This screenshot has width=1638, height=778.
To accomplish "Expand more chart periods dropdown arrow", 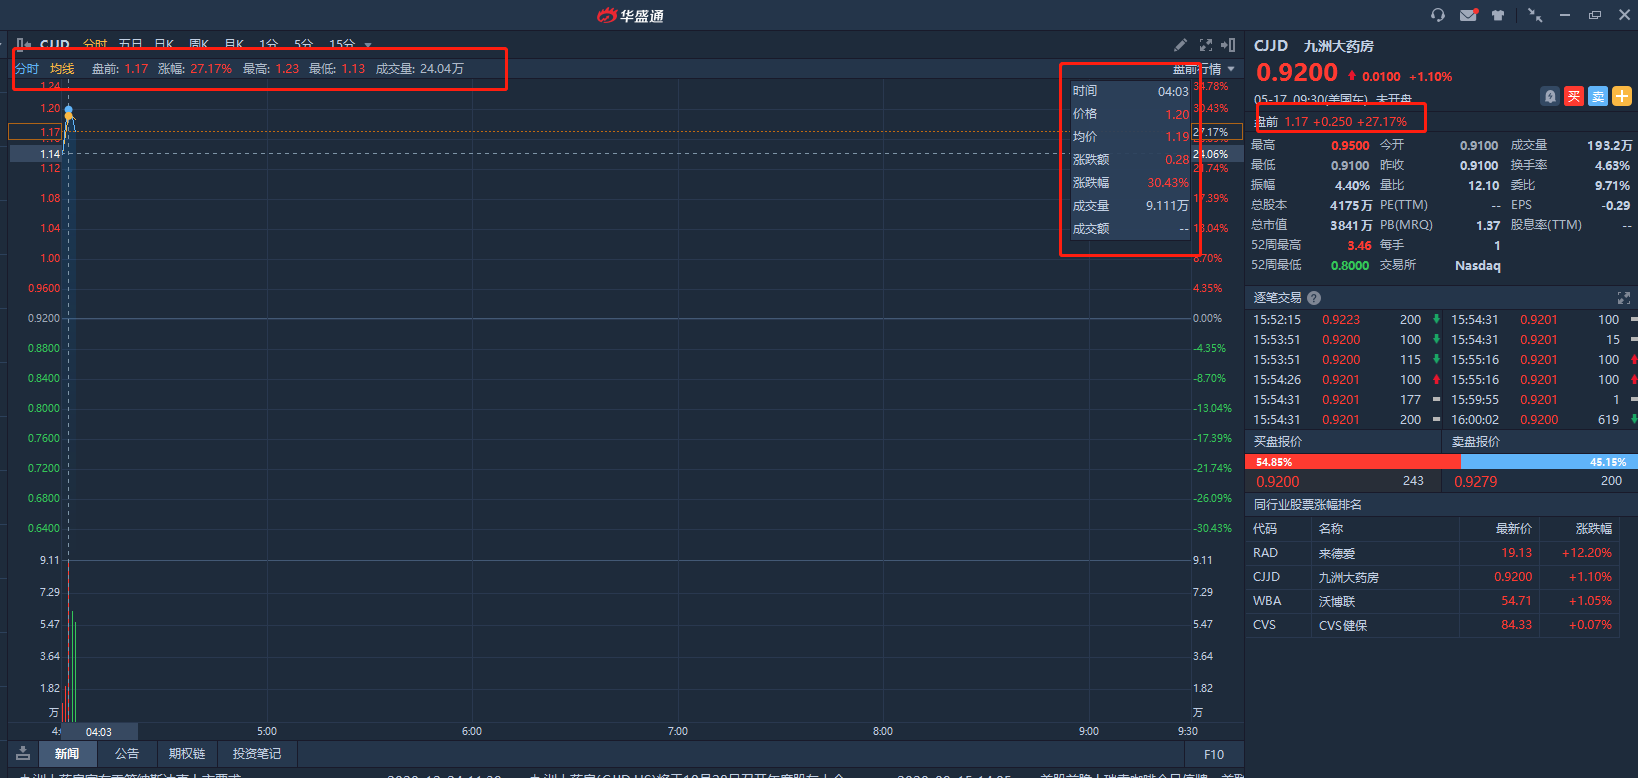I will [368, 45].
